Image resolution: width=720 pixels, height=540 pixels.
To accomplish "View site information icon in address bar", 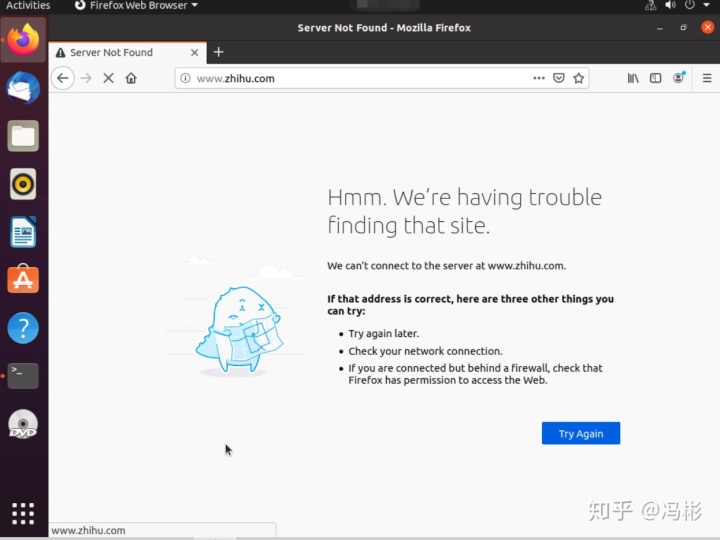I will [186, 78].
